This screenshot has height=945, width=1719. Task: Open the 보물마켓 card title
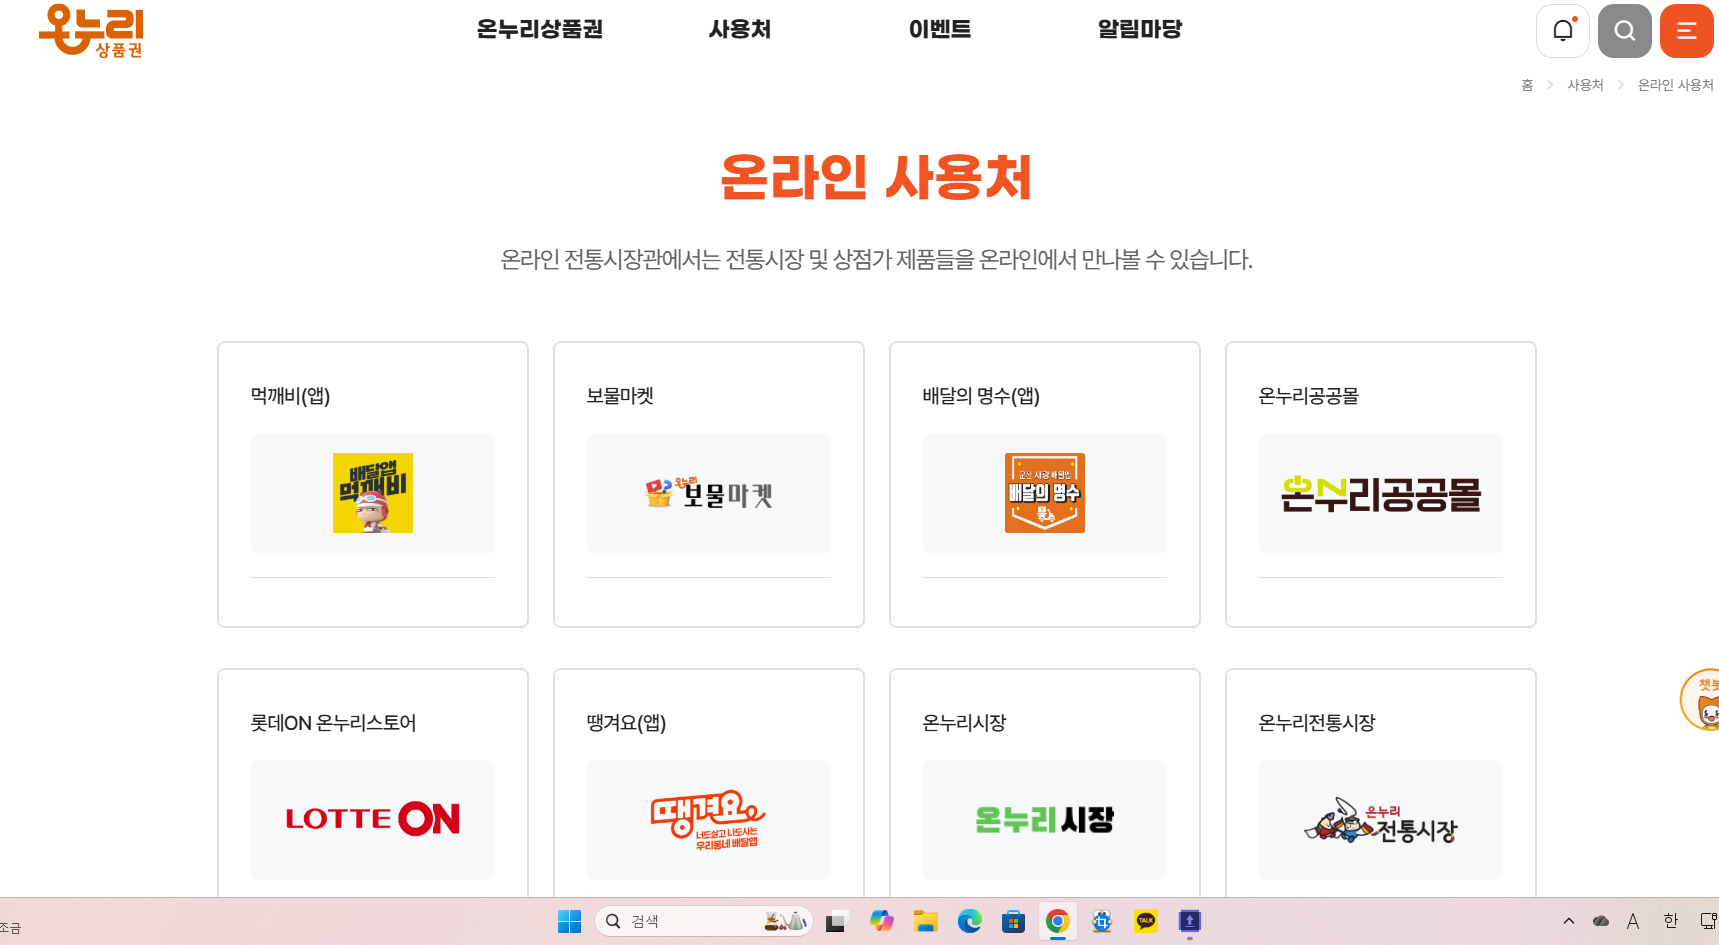click(620, 396)
